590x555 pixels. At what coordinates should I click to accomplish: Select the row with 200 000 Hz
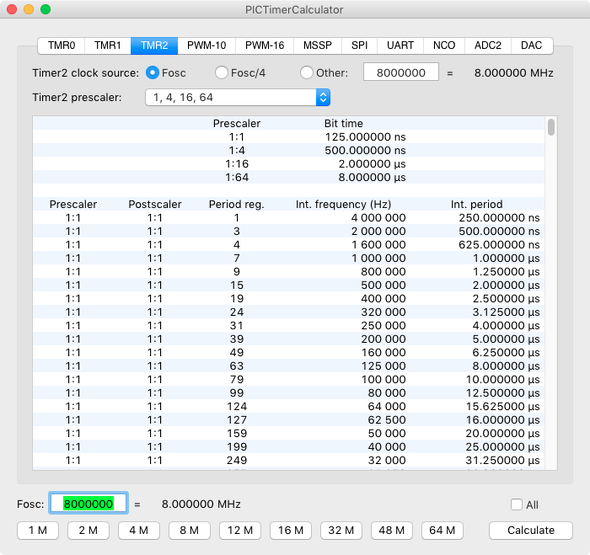coord(289,339)
